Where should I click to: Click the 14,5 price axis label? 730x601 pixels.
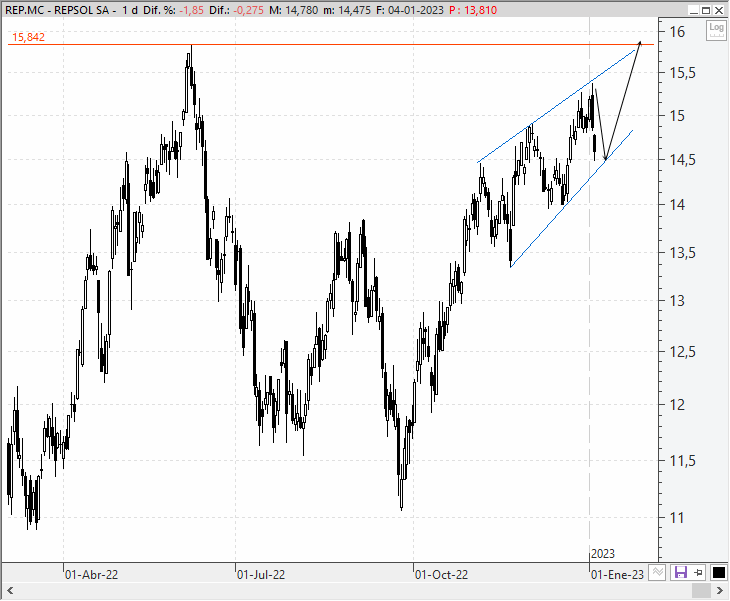pos(683,160)
